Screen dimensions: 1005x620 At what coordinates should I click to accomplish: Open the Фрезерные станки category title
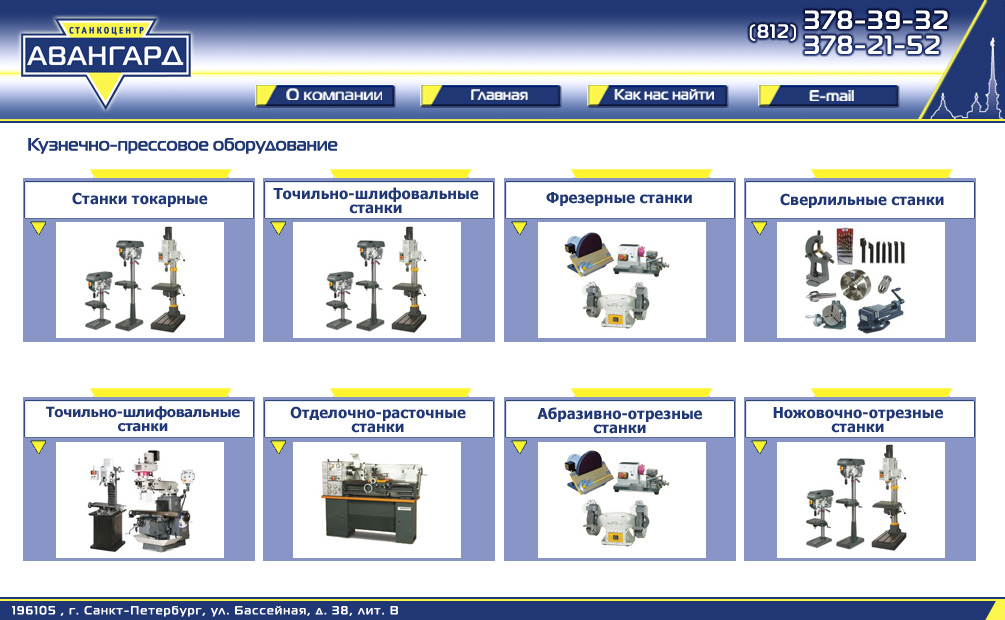[619, 198]
